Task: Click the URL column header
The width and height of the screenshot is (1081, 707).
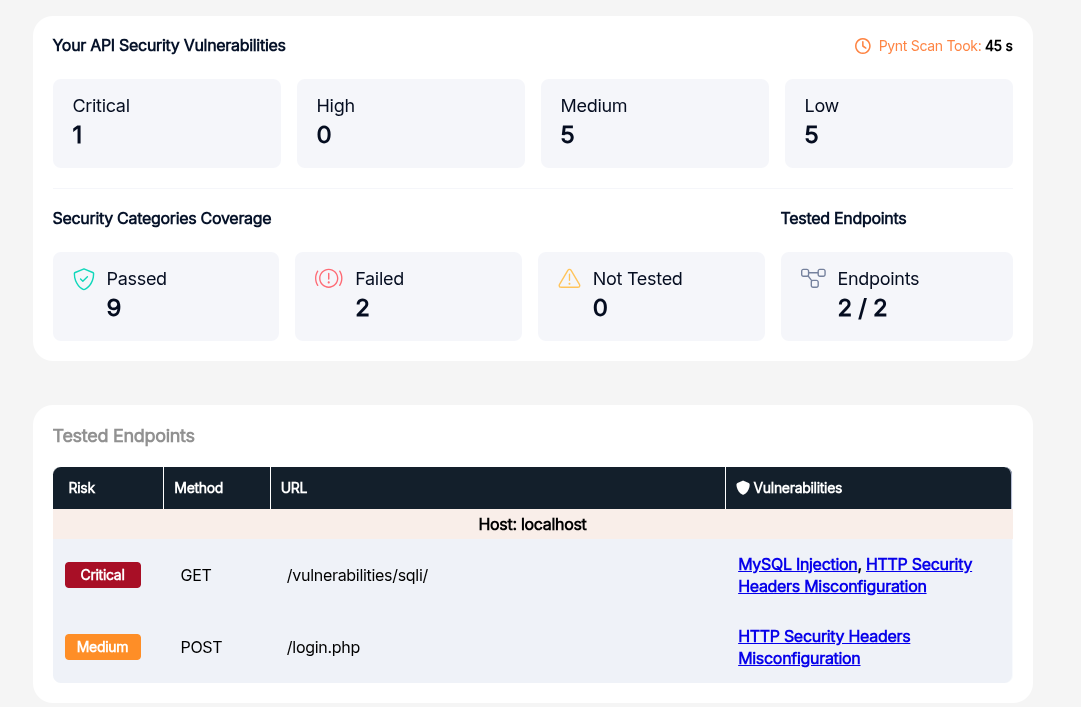Action: pos(294,488)
